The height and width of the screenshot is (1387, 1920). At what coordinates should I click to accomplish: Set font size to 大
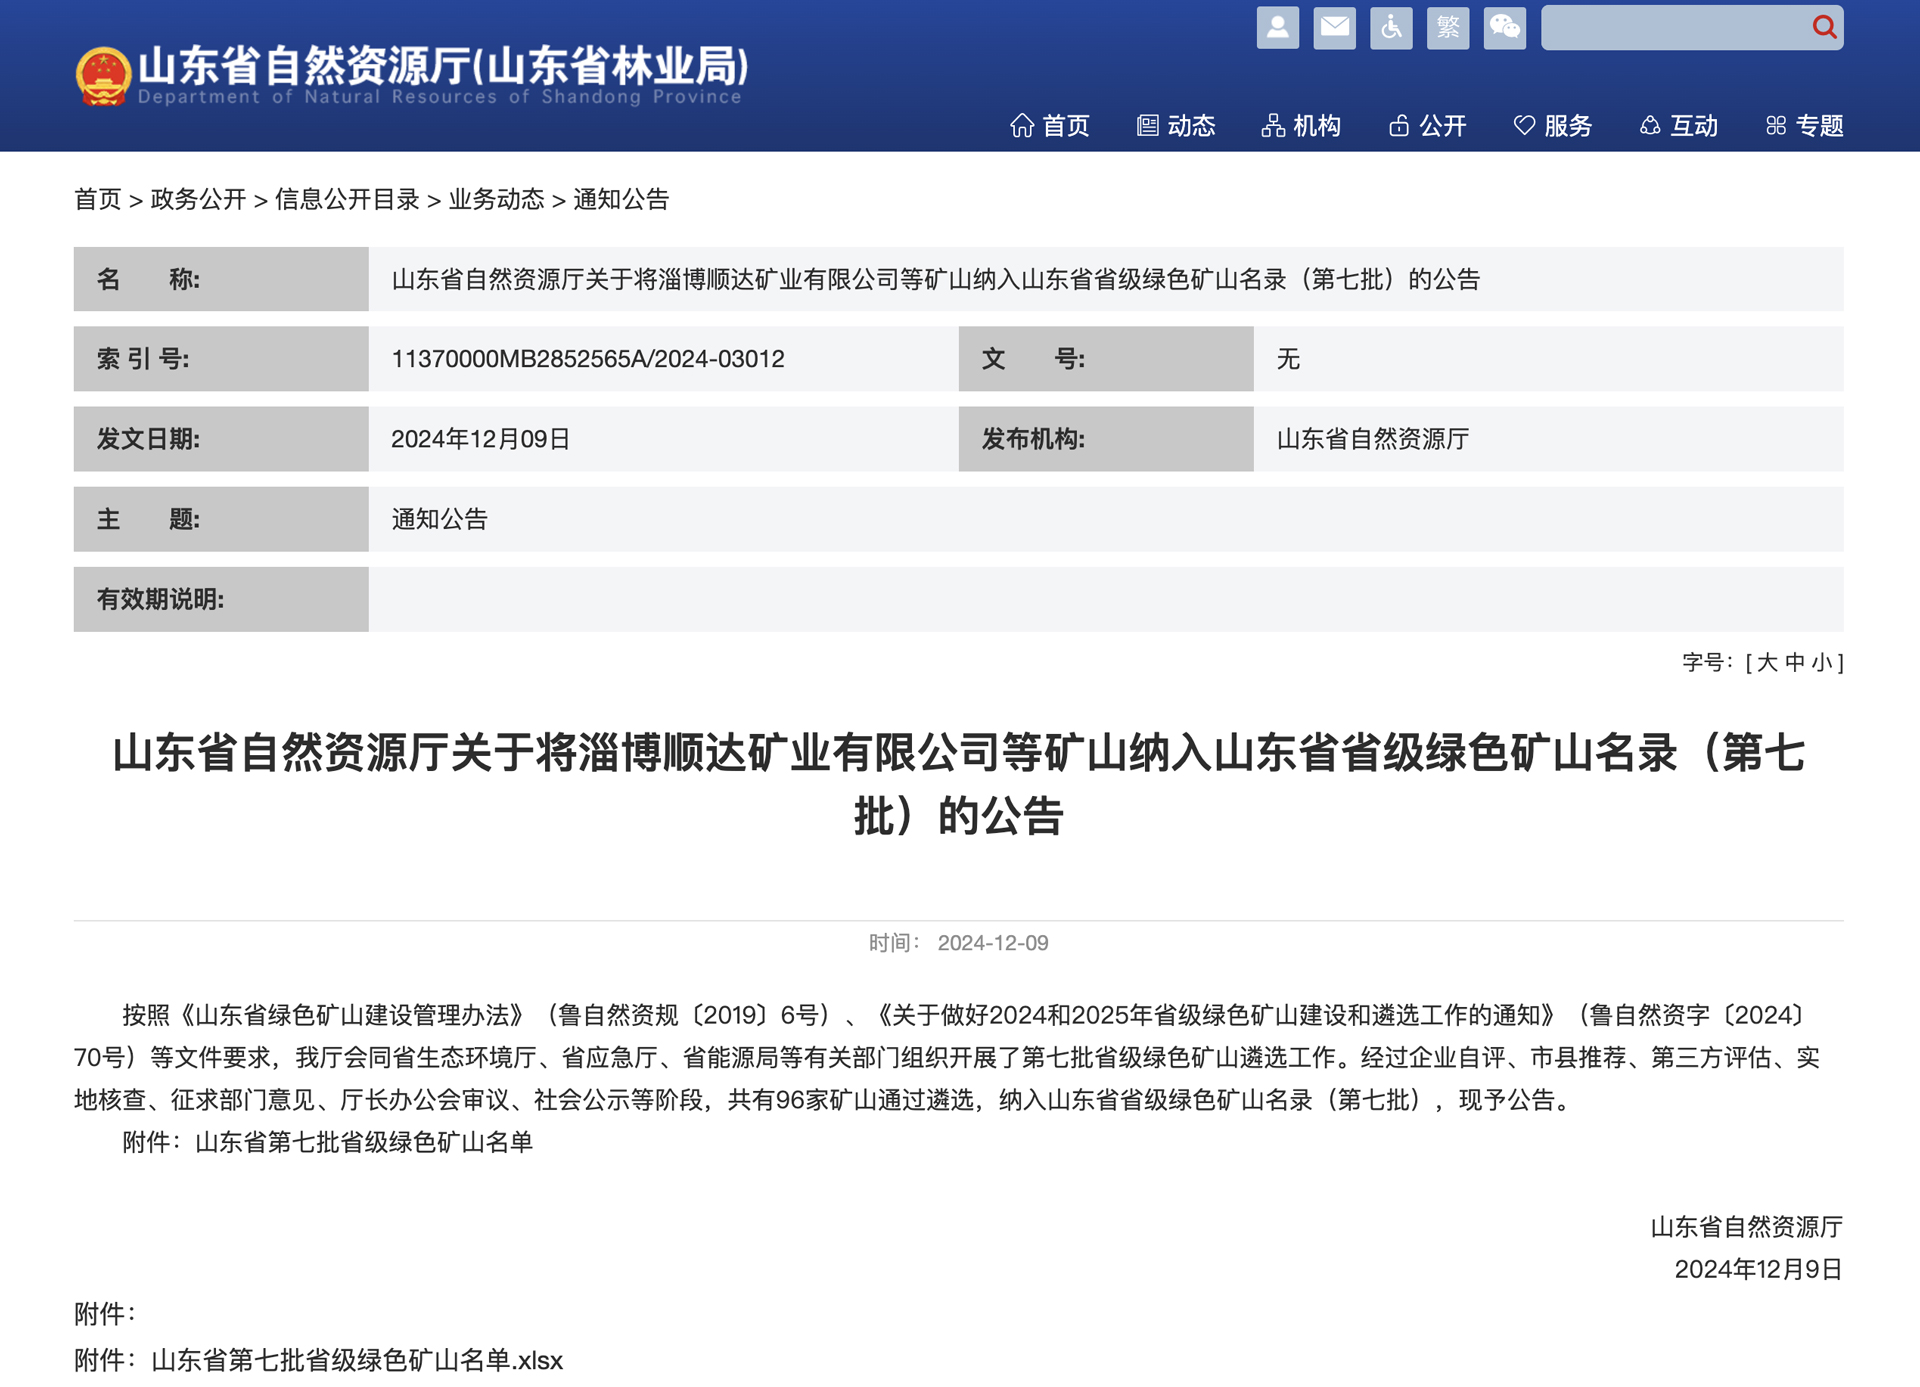(1767, 662)
